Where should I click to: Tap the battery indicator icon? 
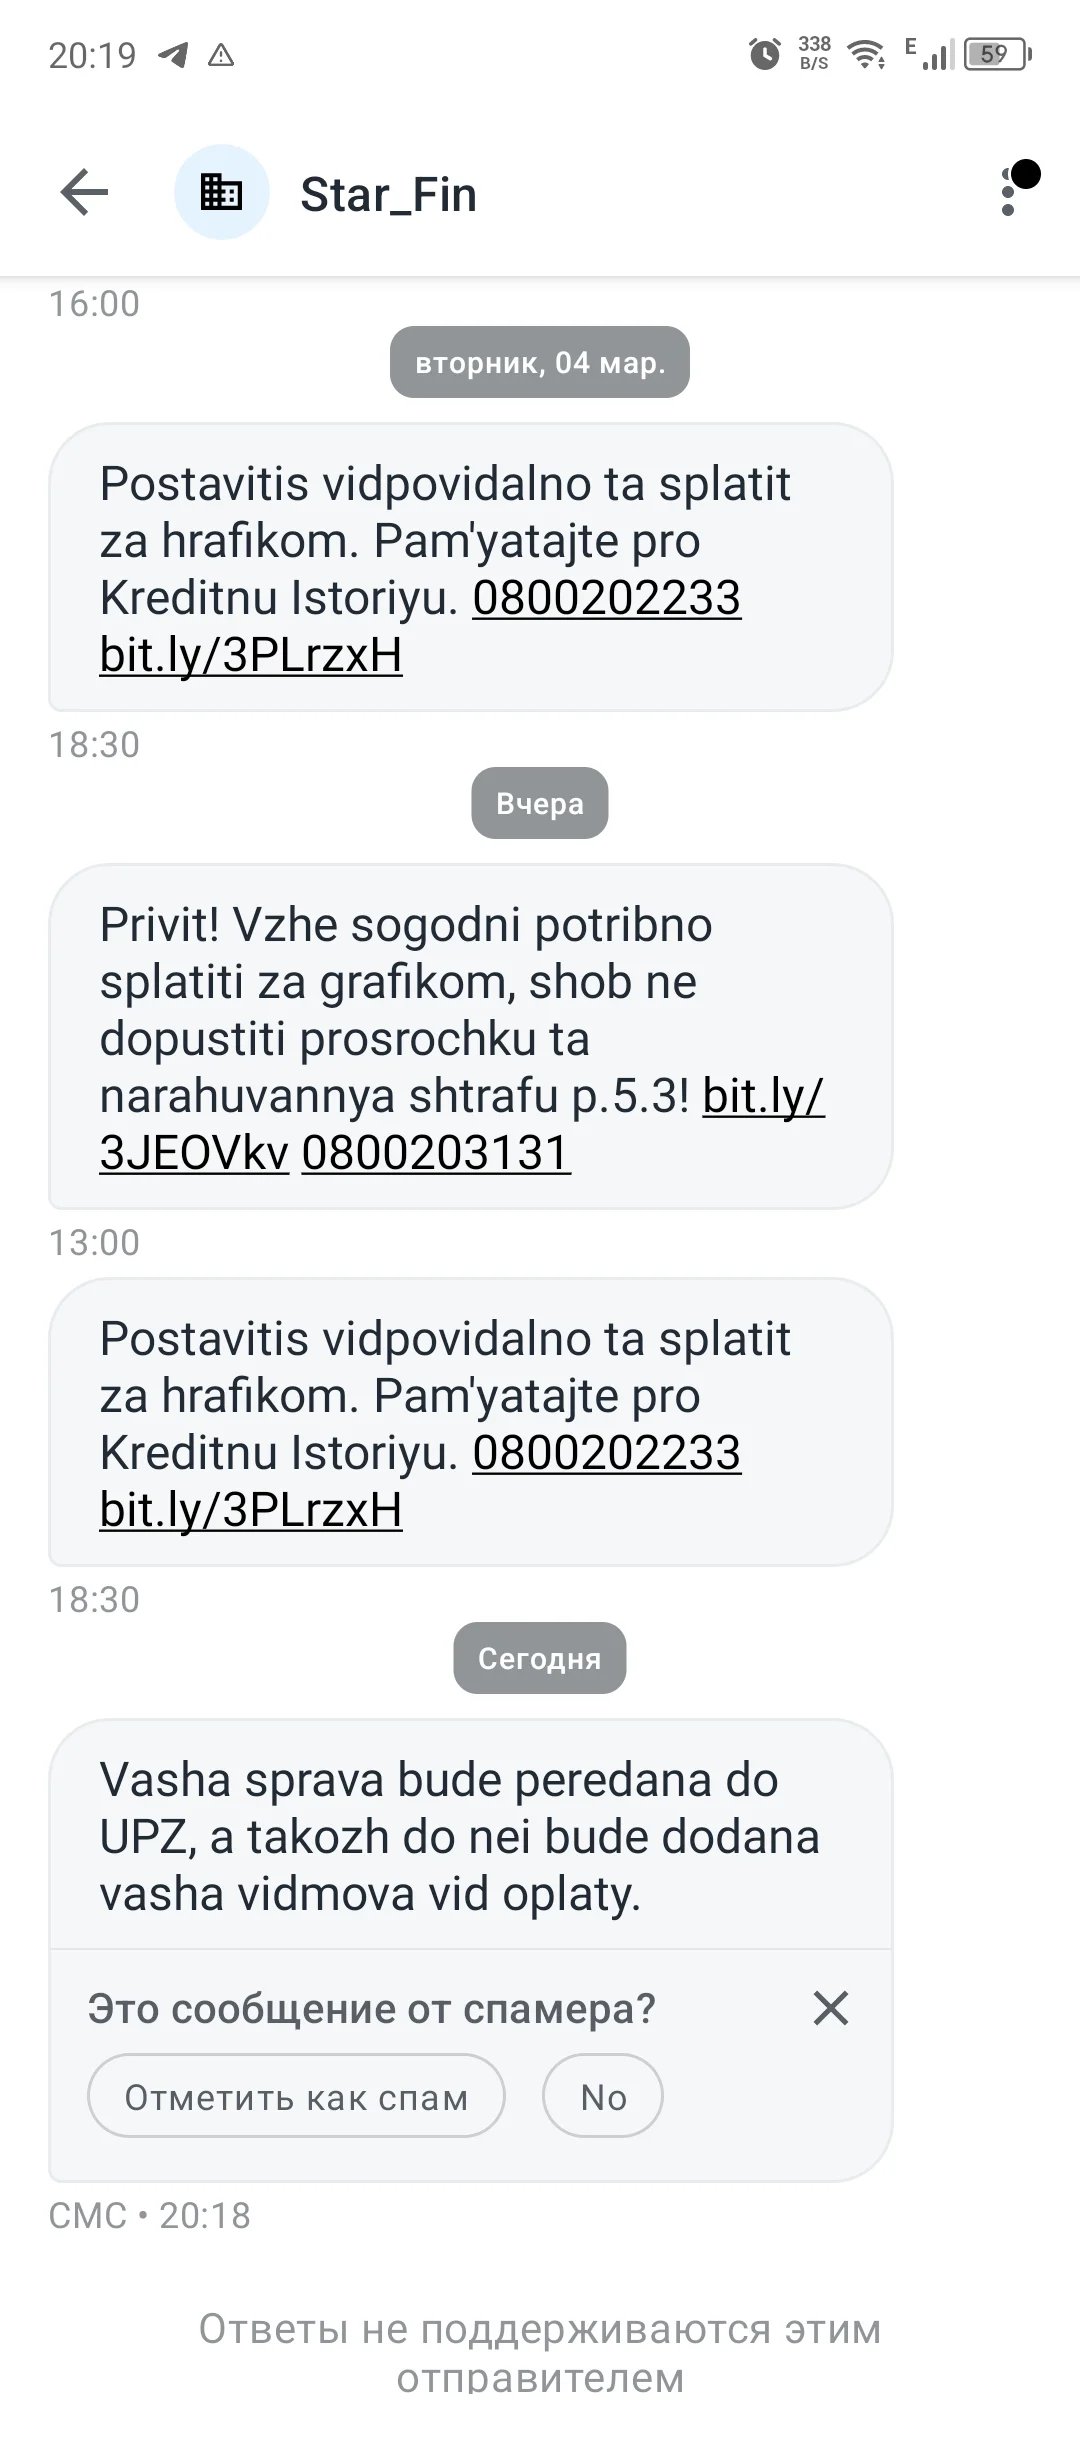point(996,54)
